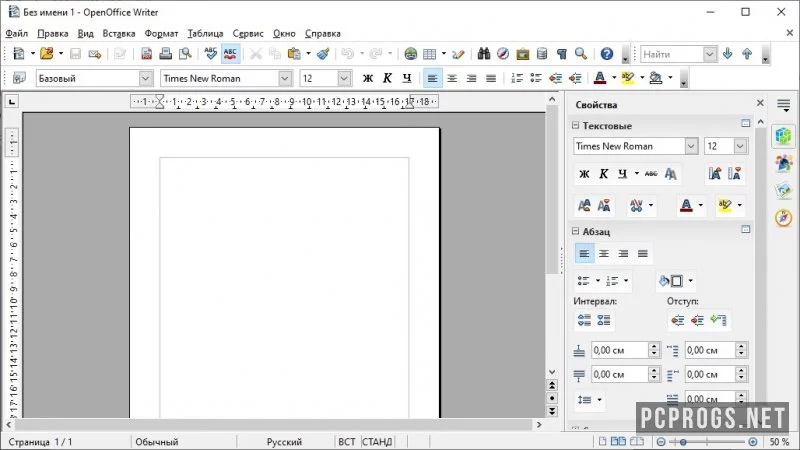Open a file with the folder icon
Image resolution: width=800 pixels, height=450 pixels.
click(x=46, y=54)
